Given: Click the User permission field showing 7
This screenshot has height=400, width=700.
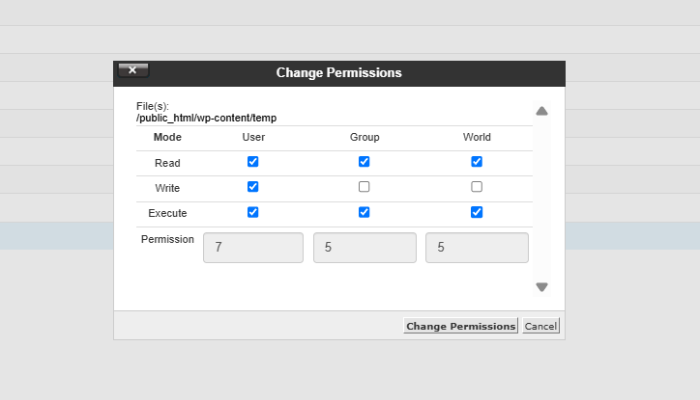Looking at the screenshot, I should (x=253, y=247).
